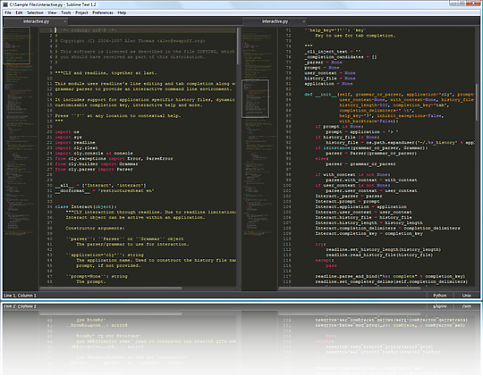Open the View menu
Viewport: 483px width, 376px height.
point(52,13)
